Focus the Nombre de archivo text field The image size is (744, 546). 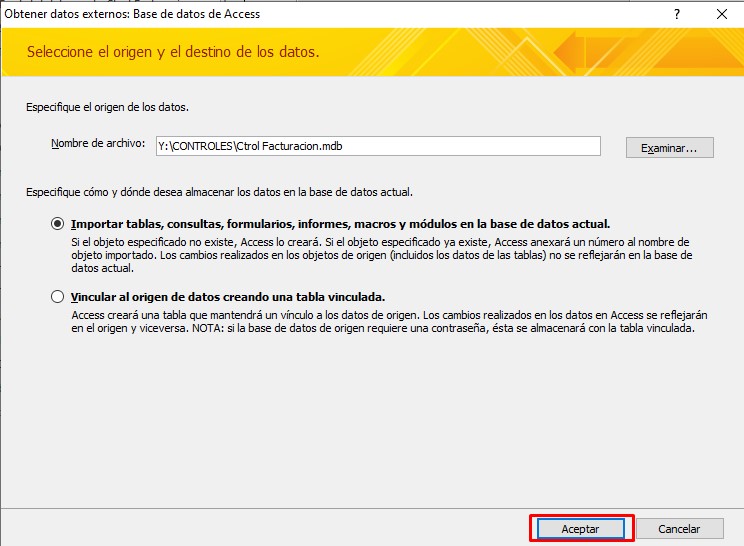[378, 146]
